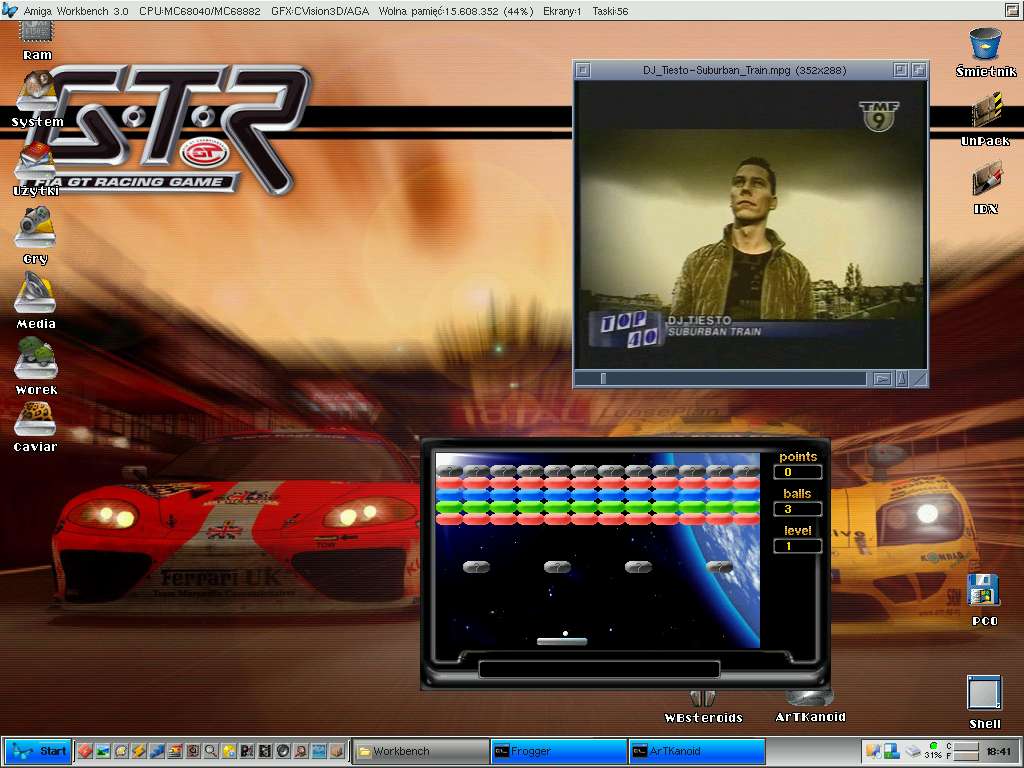Click the 'level' label in ArTKanoid
The height and width of the screenshot is (768, 1024).
click(x=797, y=530)
